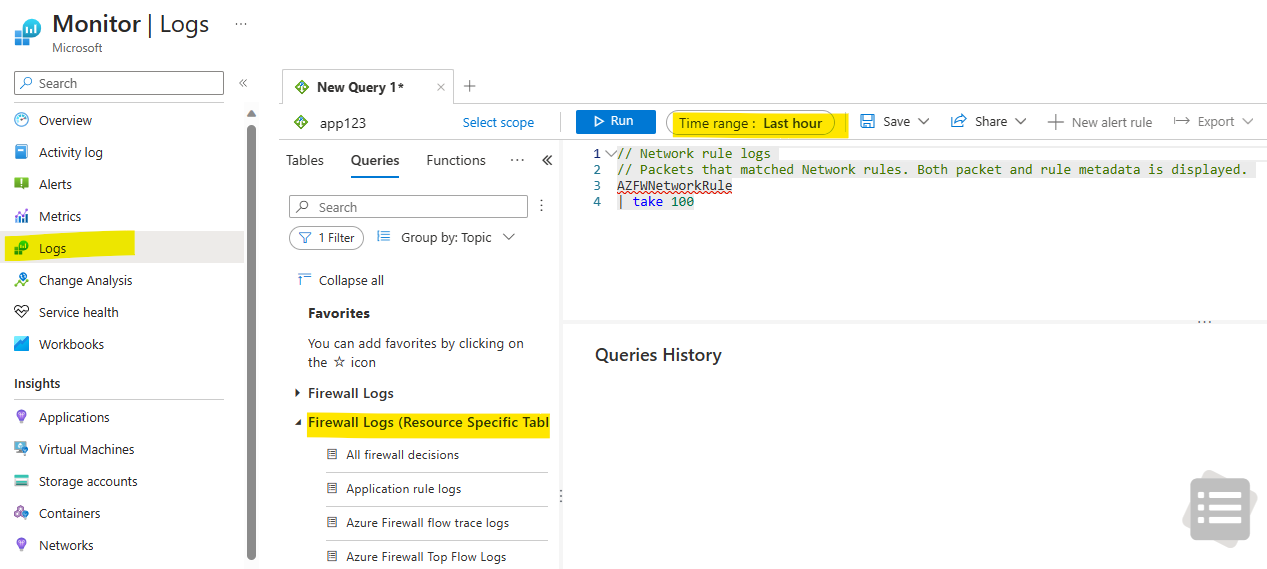This screenshot has width=1267, height=569.
Task: Open the Save dropdown arrow
Action: (x=924, y=121)
